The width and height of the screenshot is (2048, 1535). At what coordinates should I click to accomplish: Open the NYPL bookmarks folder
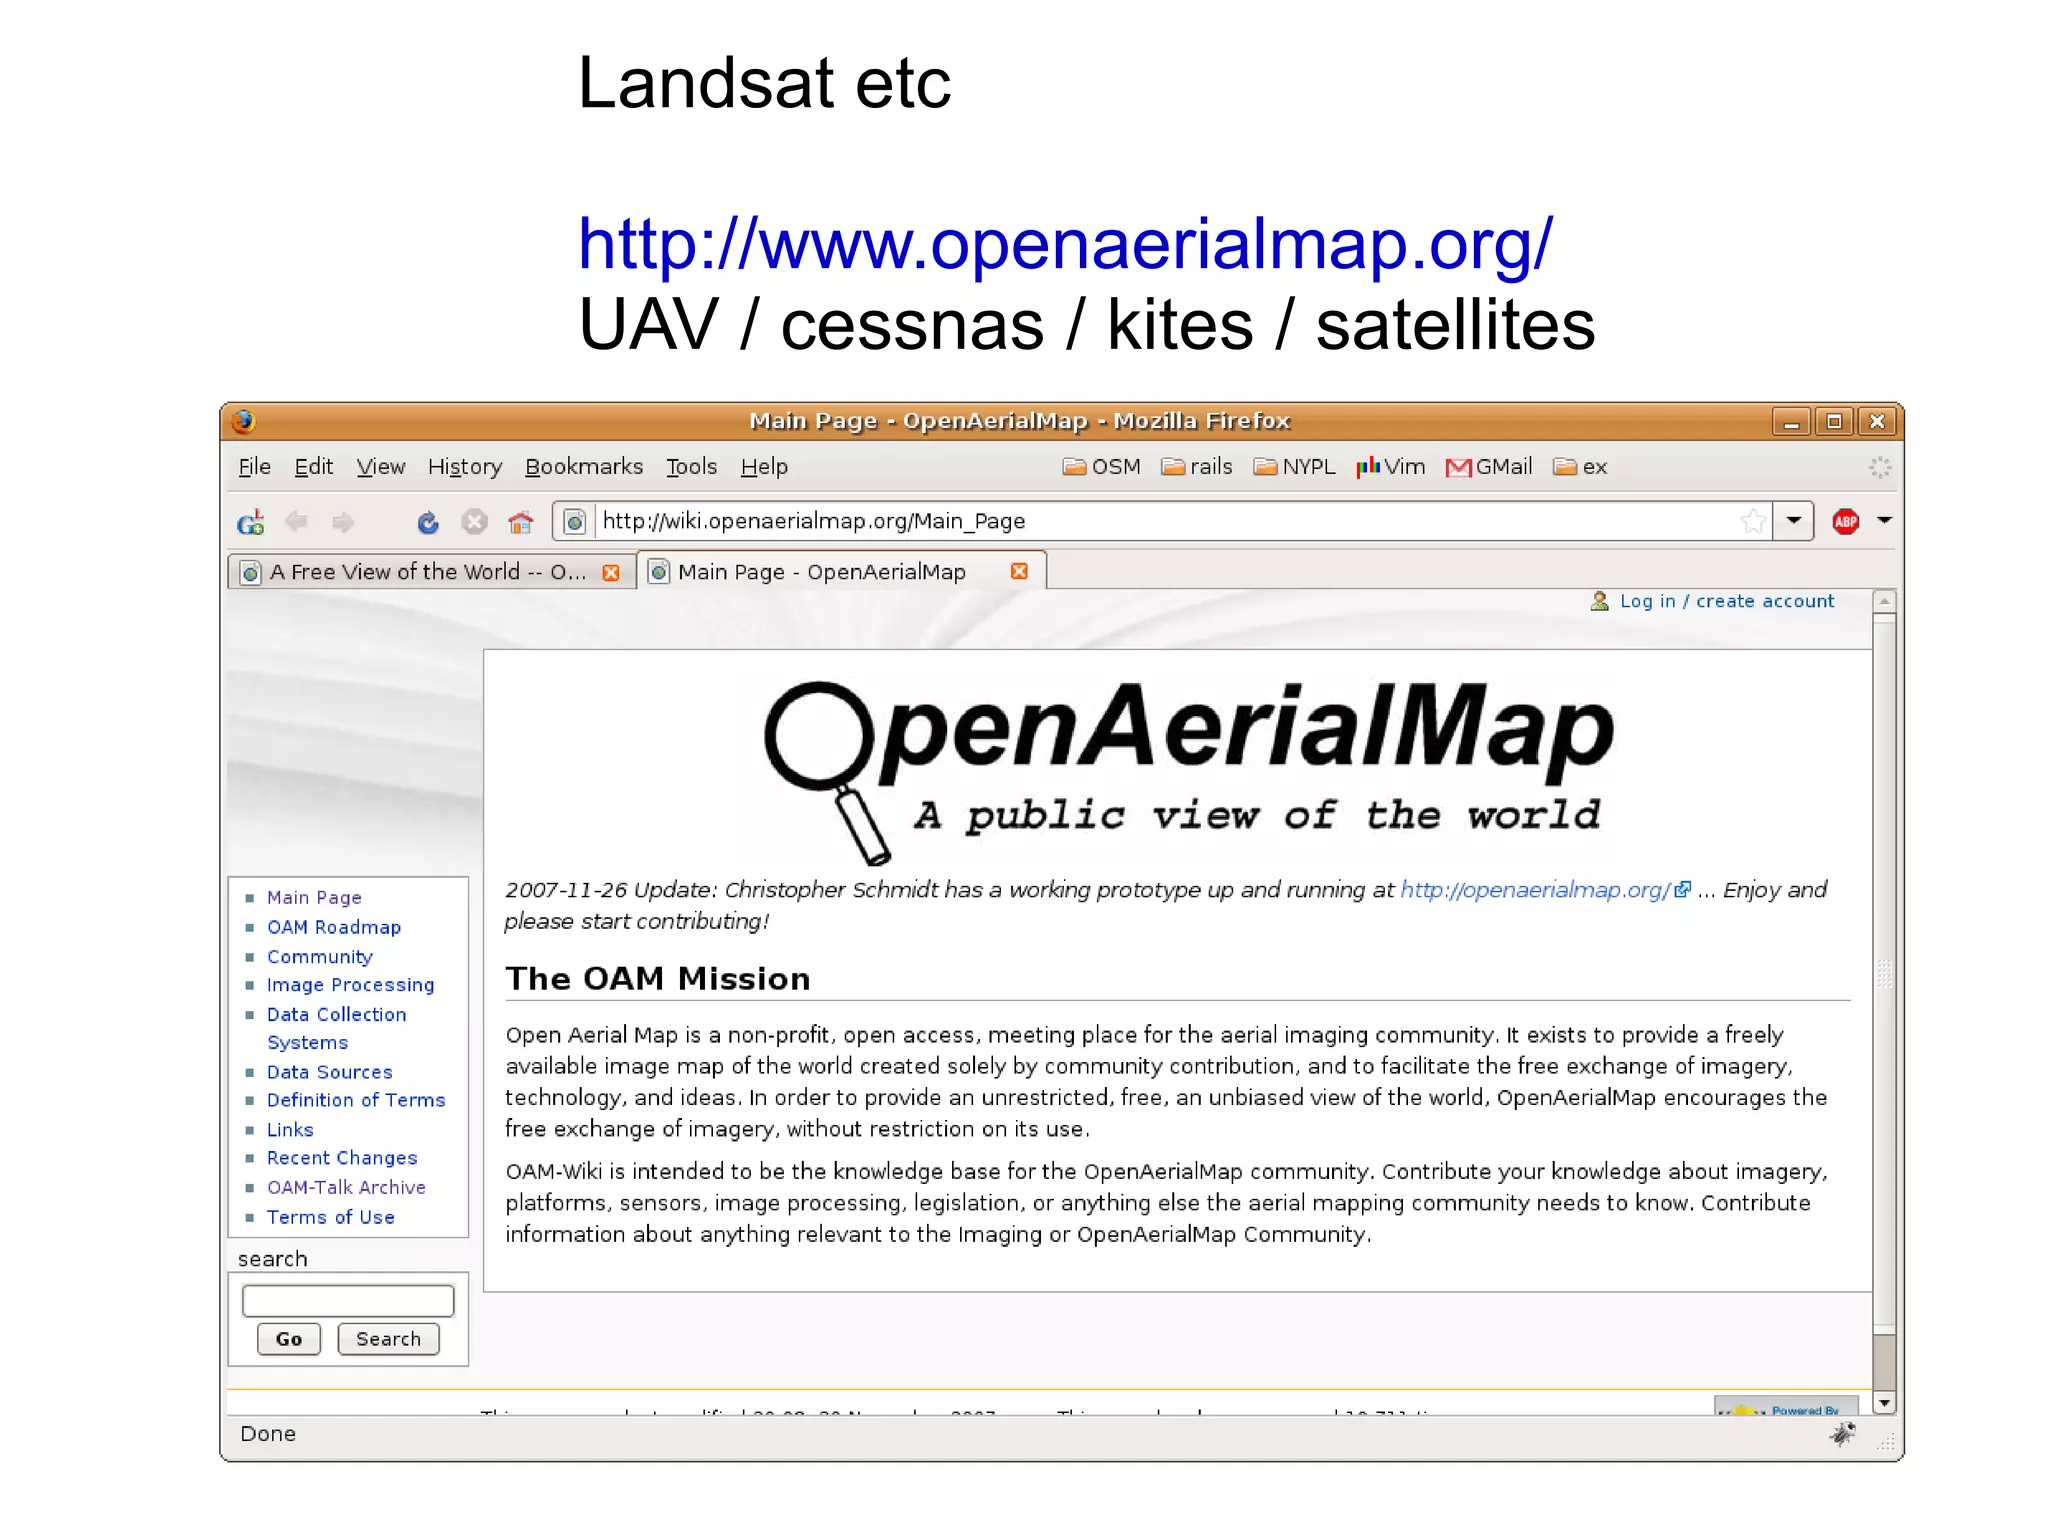[x=1294, y=467]
